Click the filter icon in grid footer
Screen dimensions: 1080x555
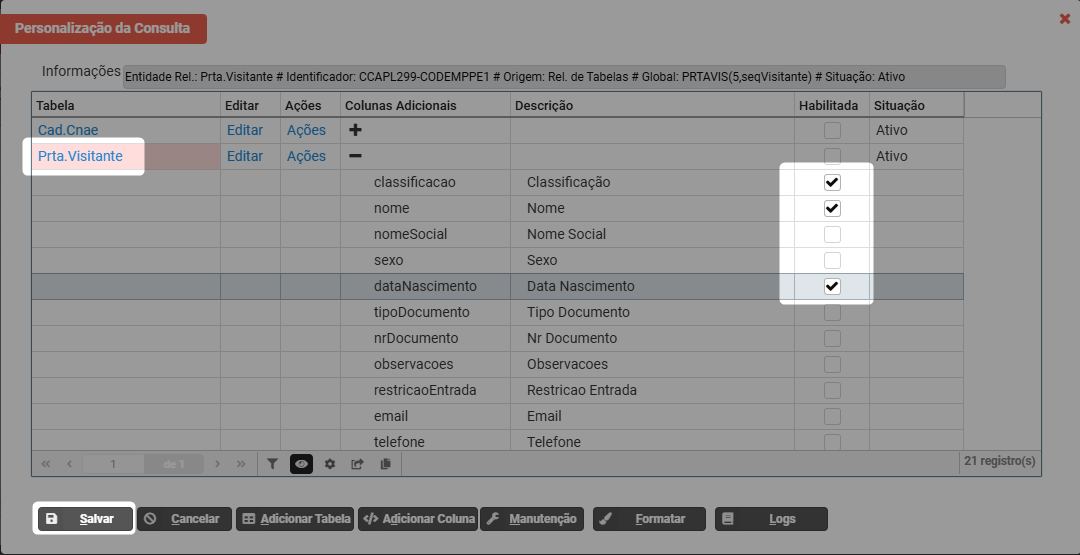(x=272, y=464)
